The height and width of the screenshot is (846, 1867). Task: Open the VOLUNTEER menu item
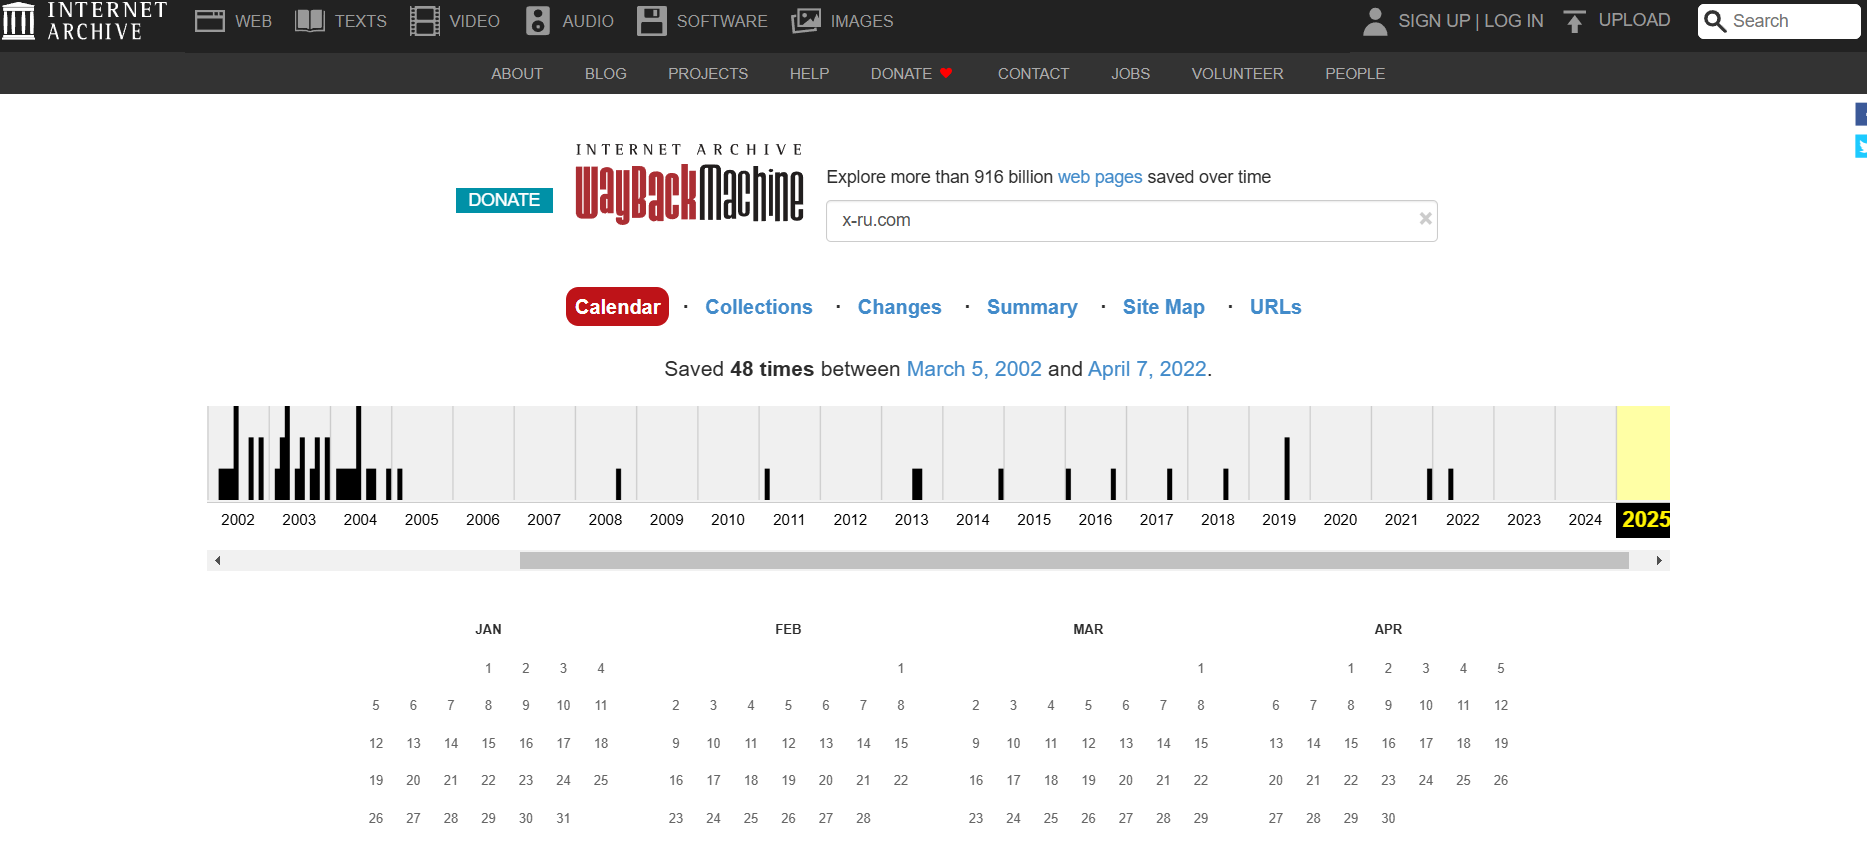coord(1238,74)
